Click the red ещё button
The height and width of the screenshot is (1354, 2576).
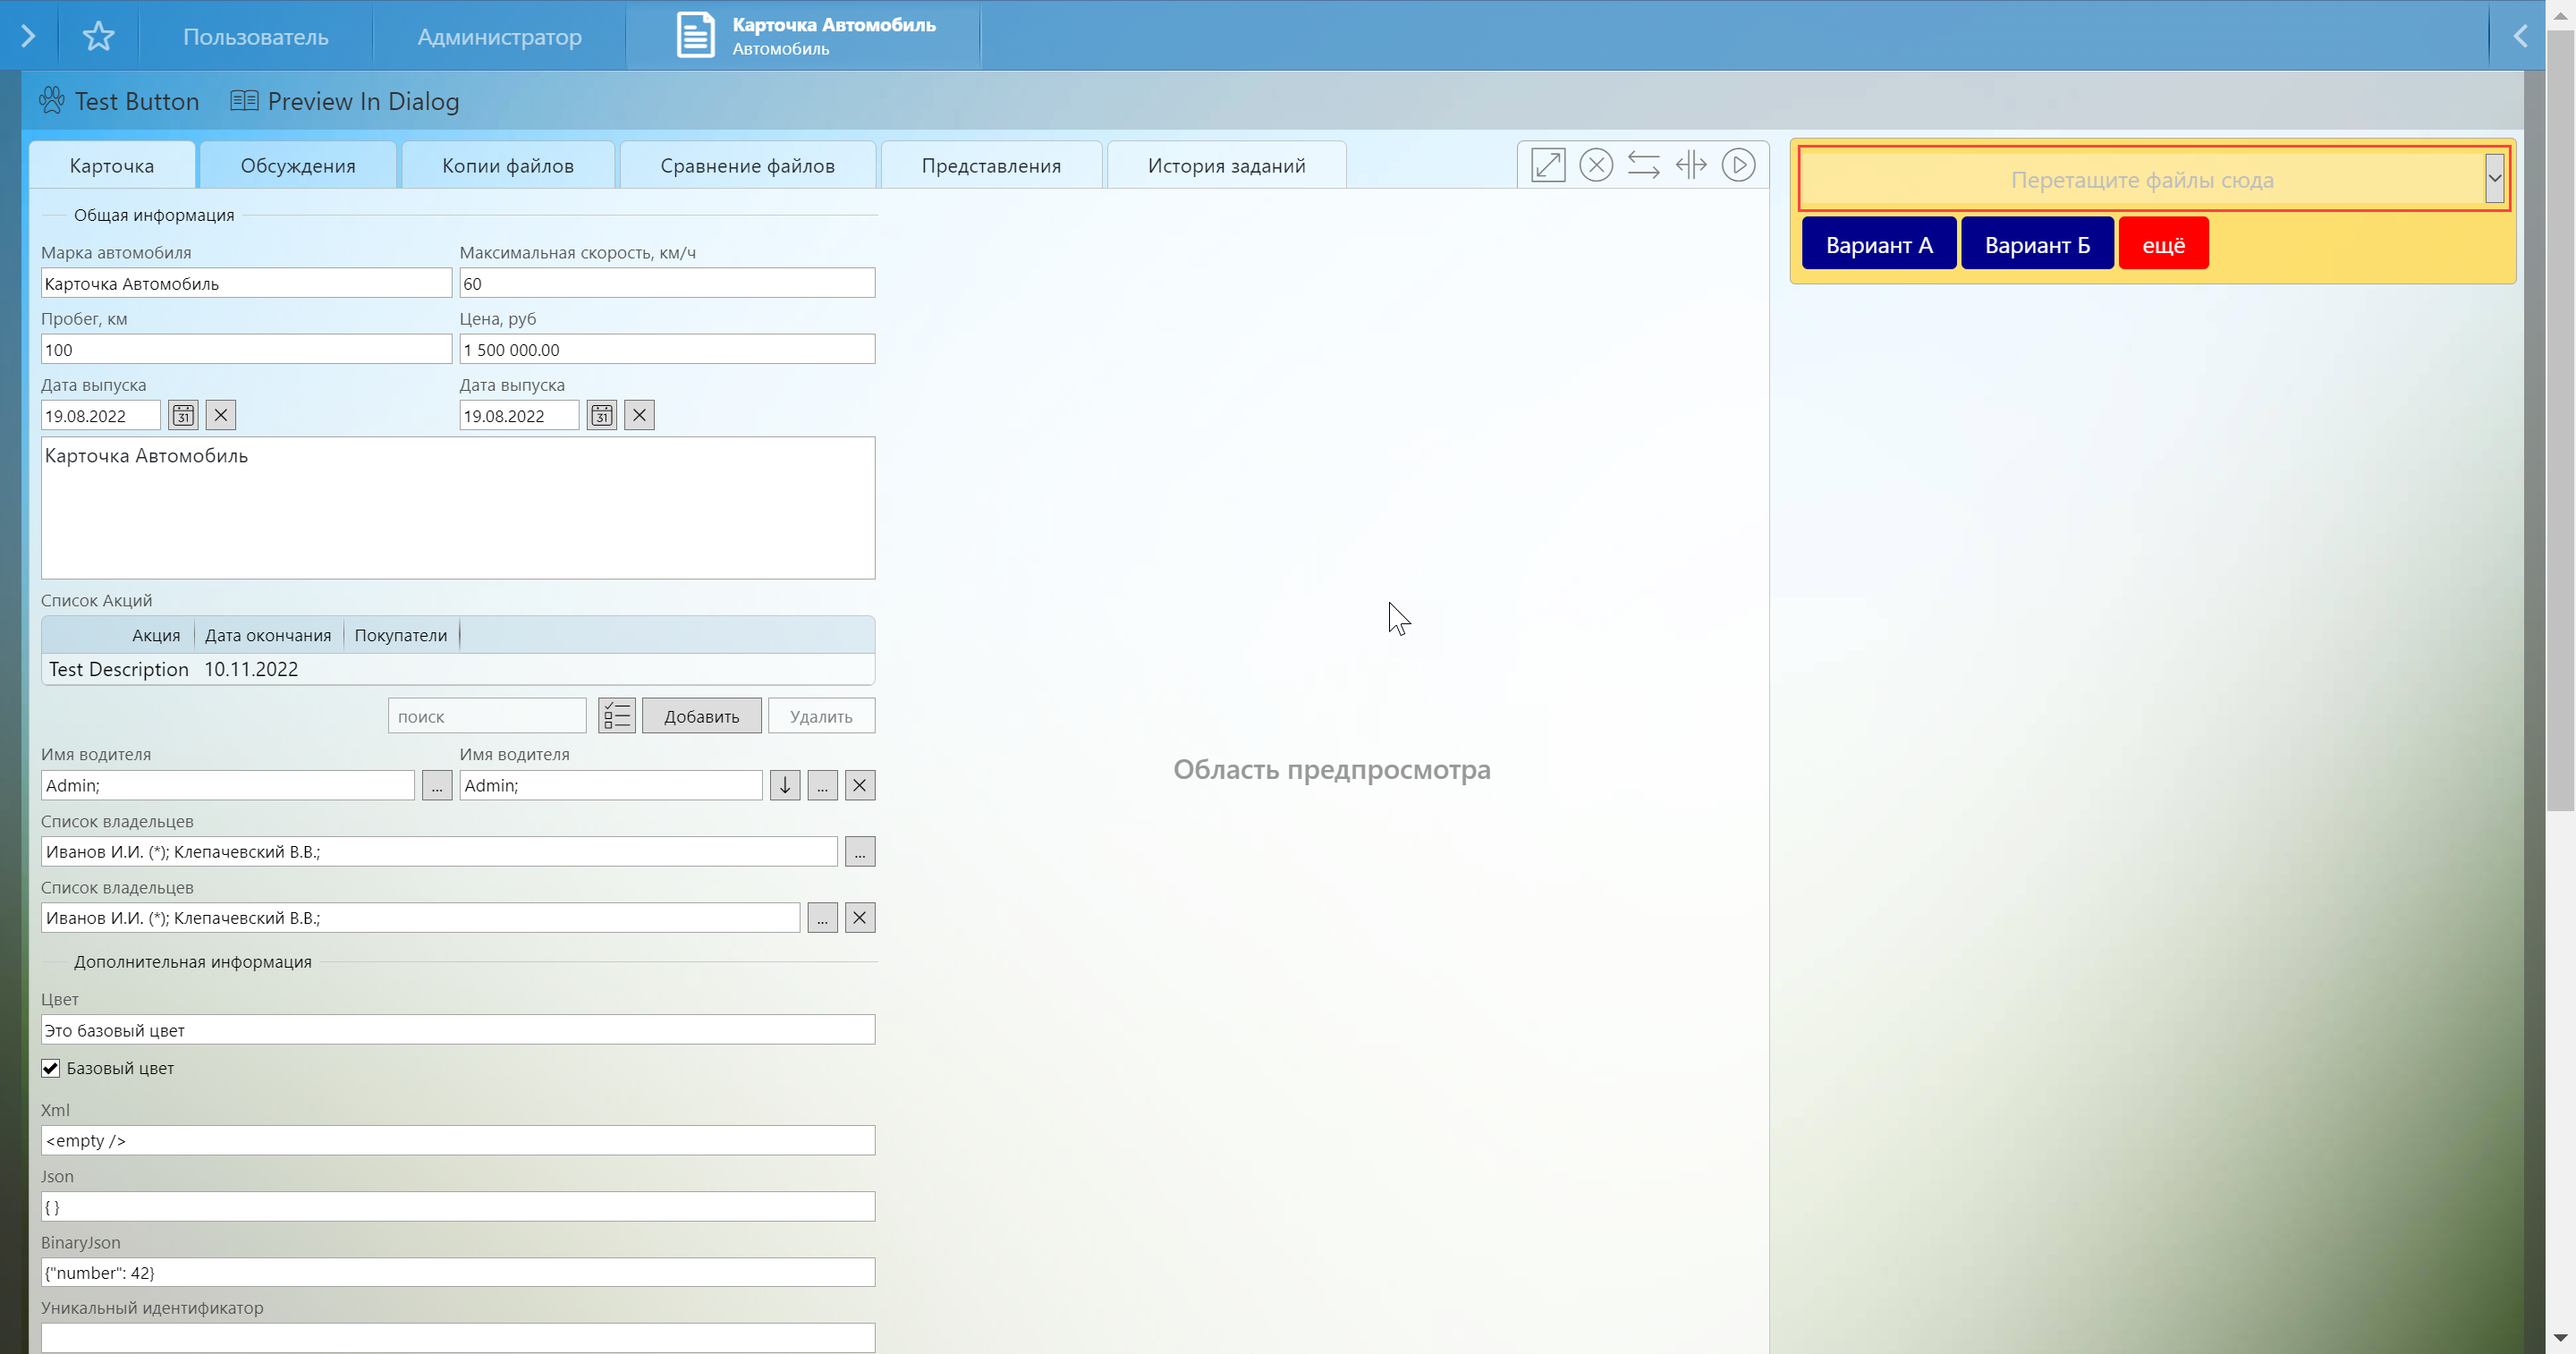tap(2163, 245)
